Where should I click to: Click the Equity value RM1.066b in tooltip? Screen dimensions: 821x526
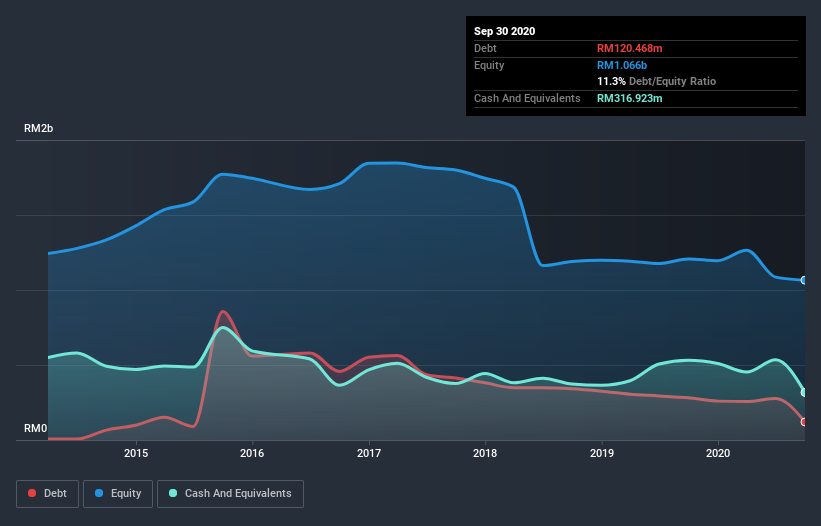622,65
